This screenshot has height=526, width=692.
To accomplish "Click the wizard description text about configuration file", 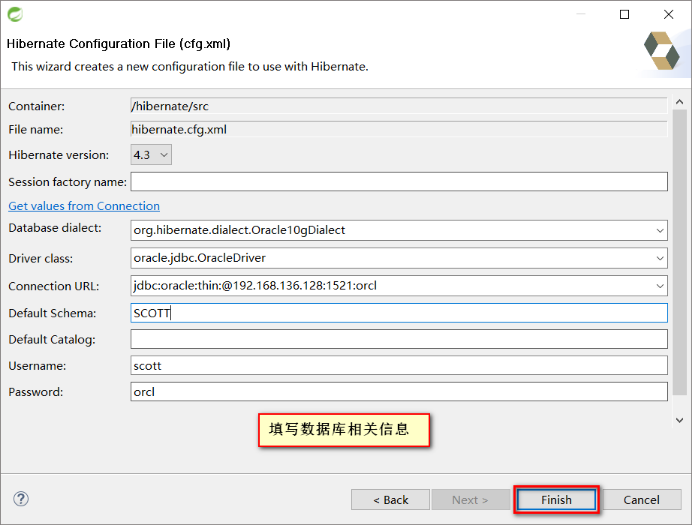I will pos(190,67).
